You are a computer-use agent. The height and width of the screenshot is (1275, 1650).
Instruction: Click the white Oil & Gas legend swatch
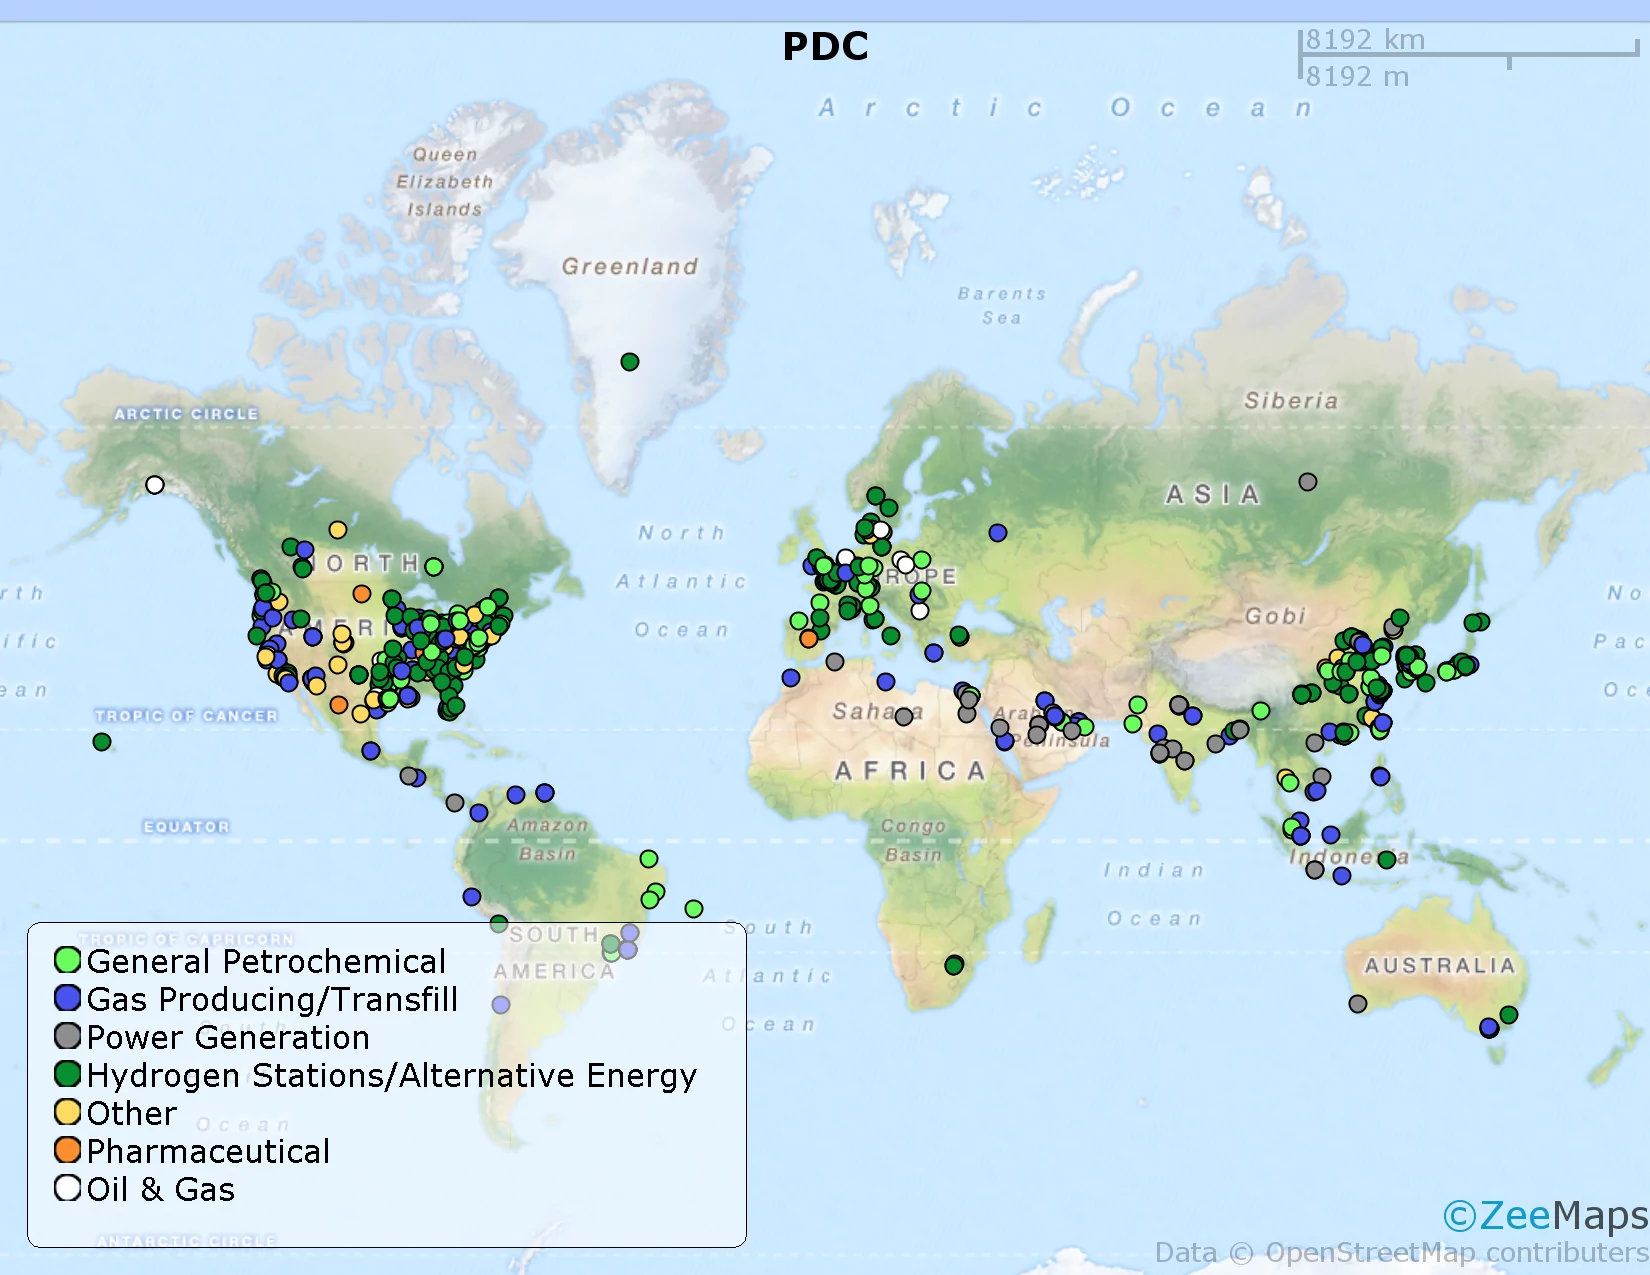[68, 1188]
